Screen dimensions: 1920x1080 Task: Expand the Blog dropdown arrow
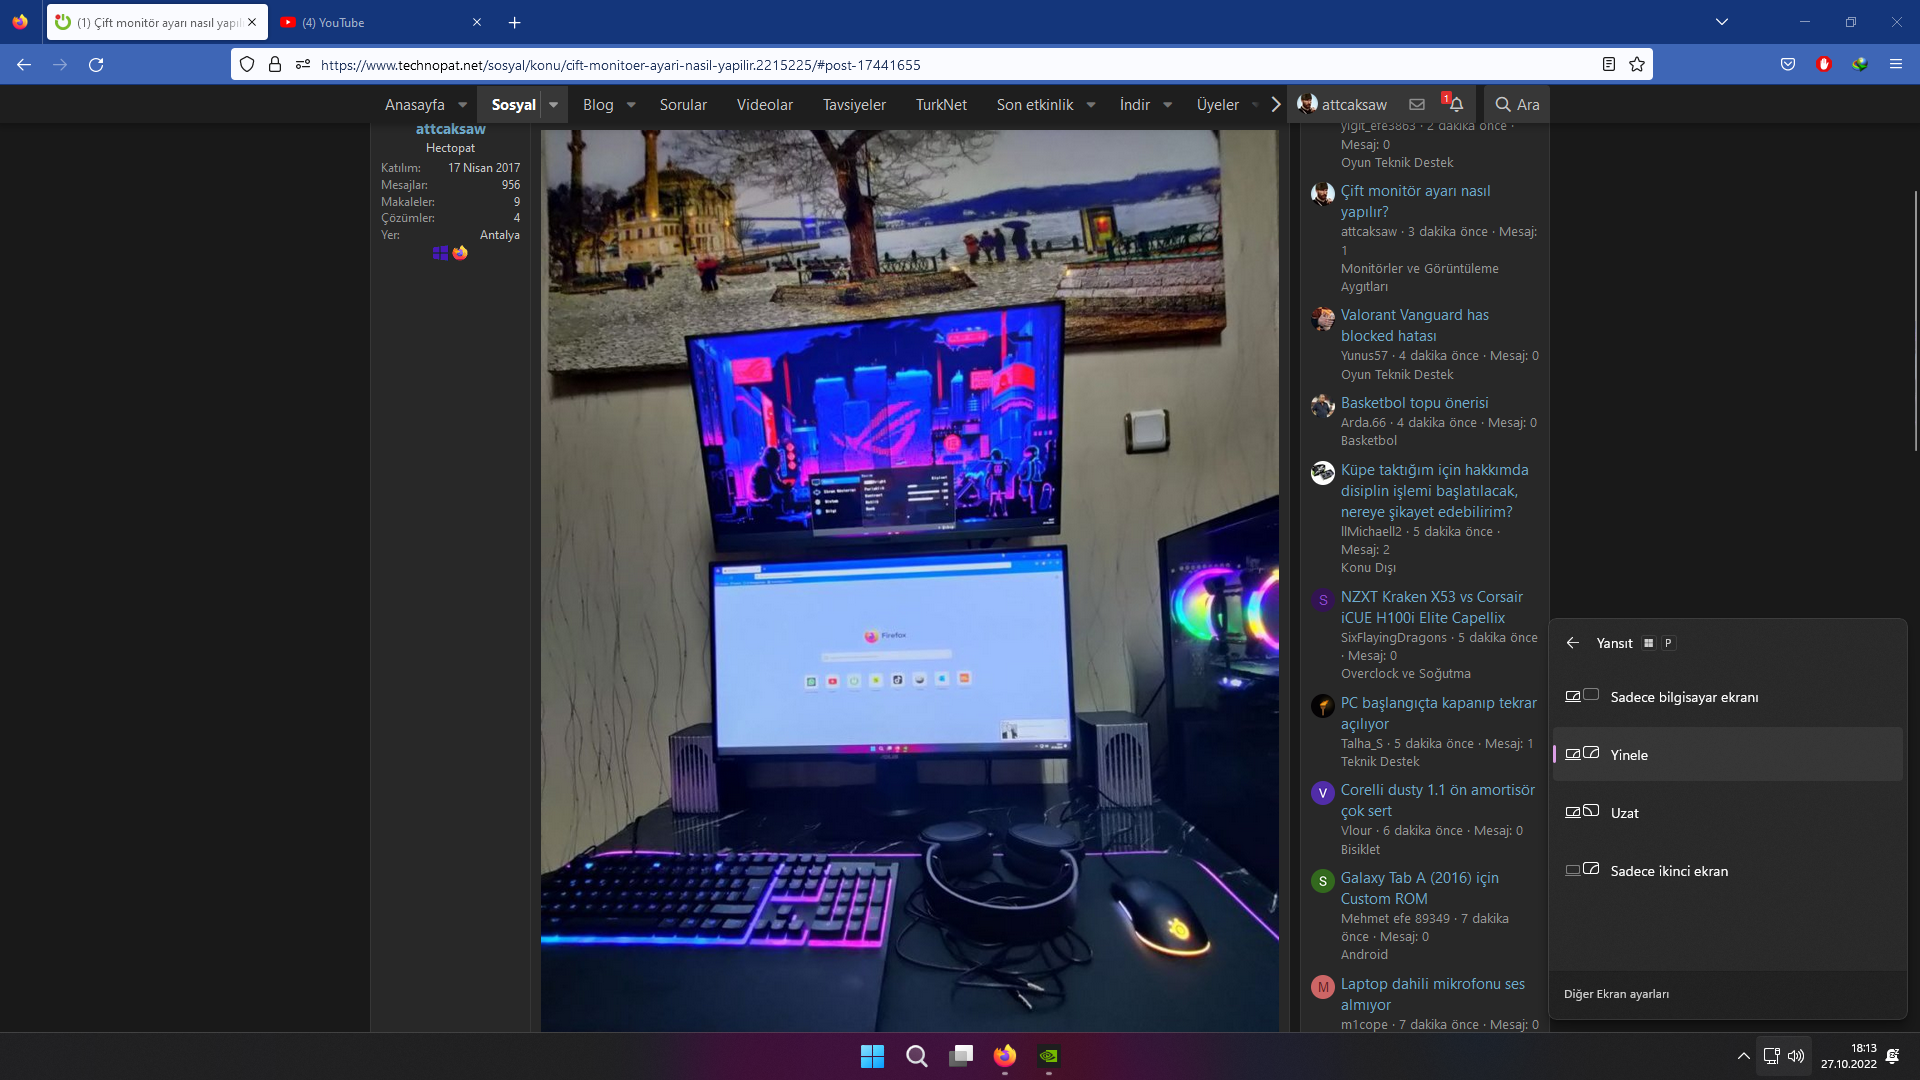tap(631, 105)
